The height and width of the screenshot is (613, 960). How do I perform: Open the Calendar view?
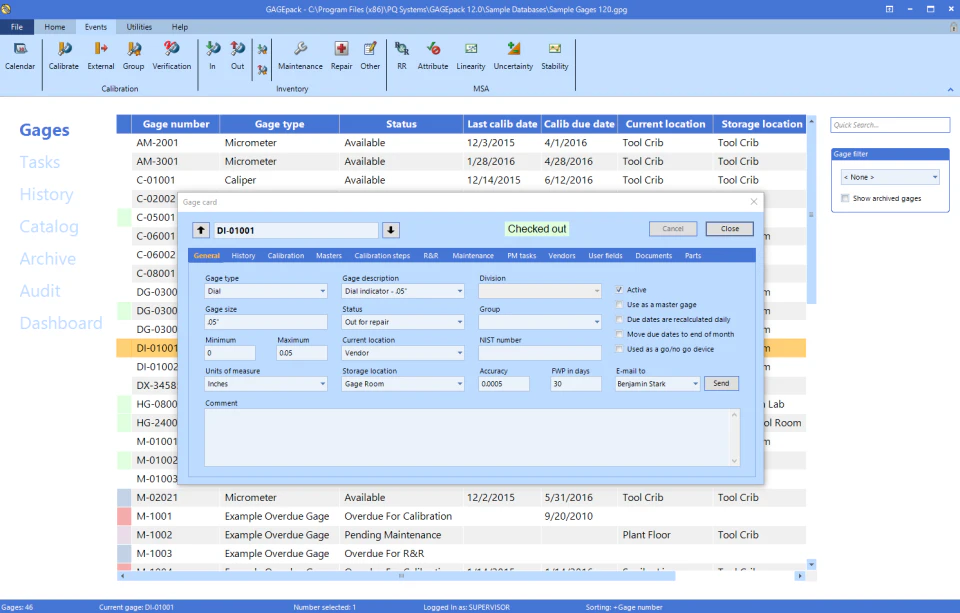click(20, 57)
